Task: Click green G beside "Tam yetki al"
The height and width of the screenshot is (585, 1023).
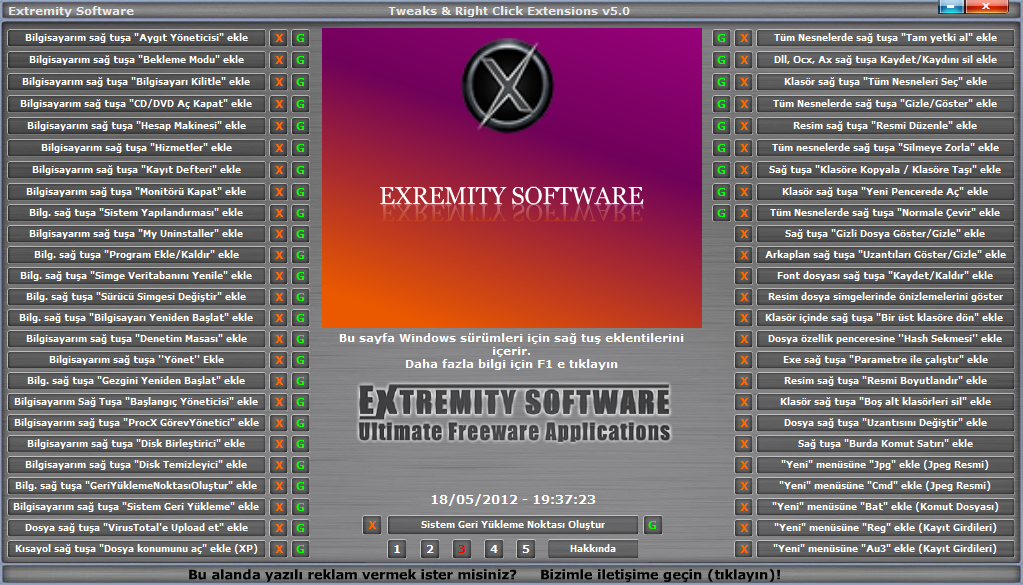Action: [721, 38]
